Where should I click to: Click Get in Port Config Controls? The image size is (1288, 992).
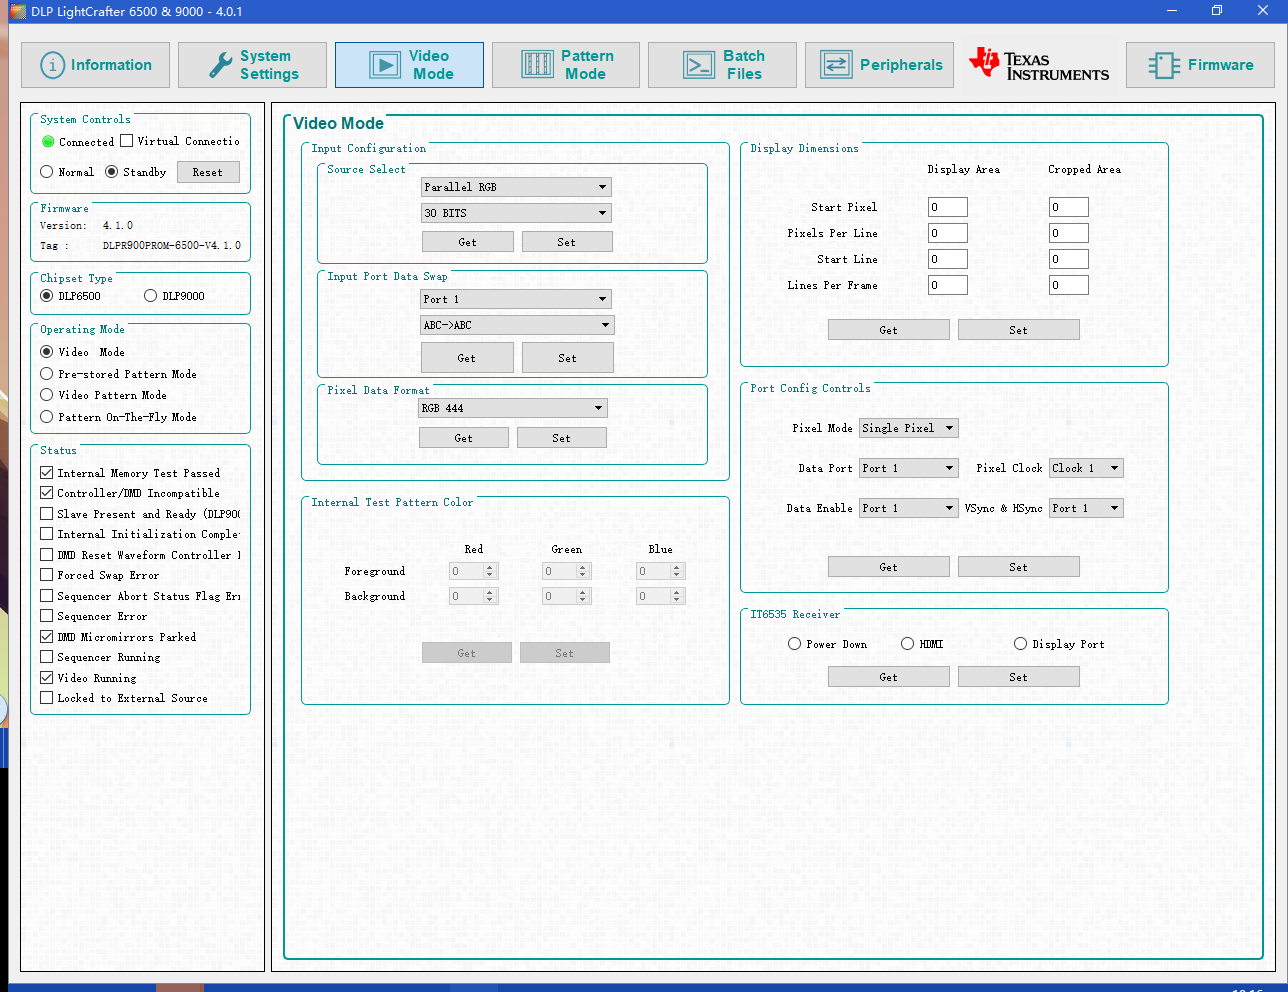889,567
